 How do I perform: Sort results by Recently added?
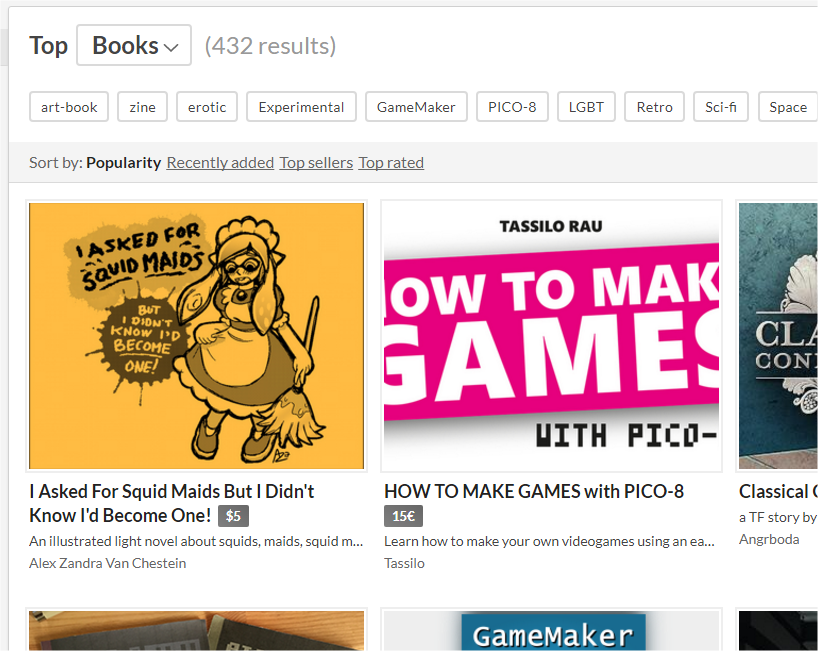[x=220, y=163]
